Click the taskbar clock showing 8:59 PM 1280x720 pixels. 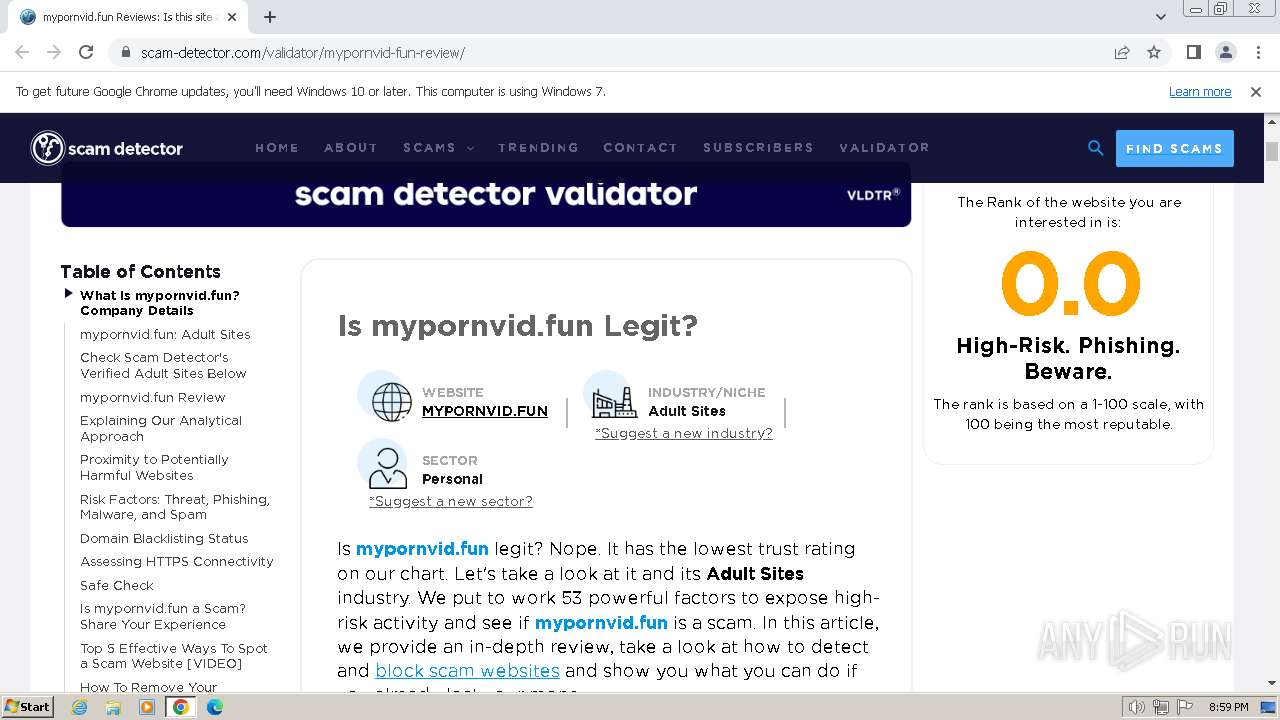click(1228, 707)
